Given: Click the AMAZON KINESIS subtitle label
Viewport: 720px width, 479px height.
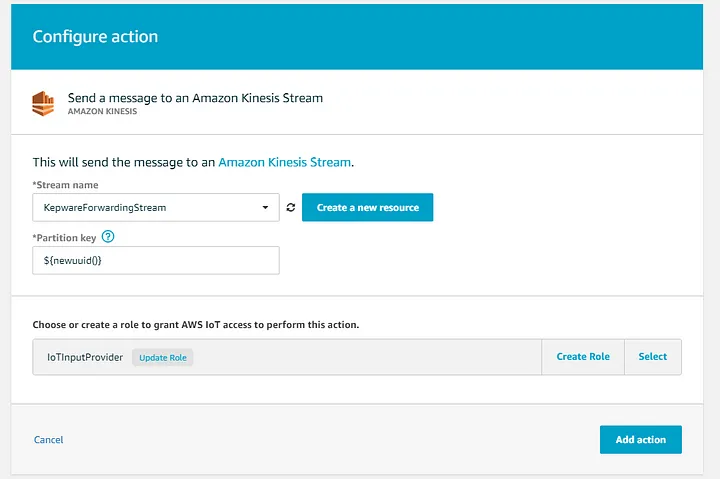Looking at the screenshot, I should 102,111.
